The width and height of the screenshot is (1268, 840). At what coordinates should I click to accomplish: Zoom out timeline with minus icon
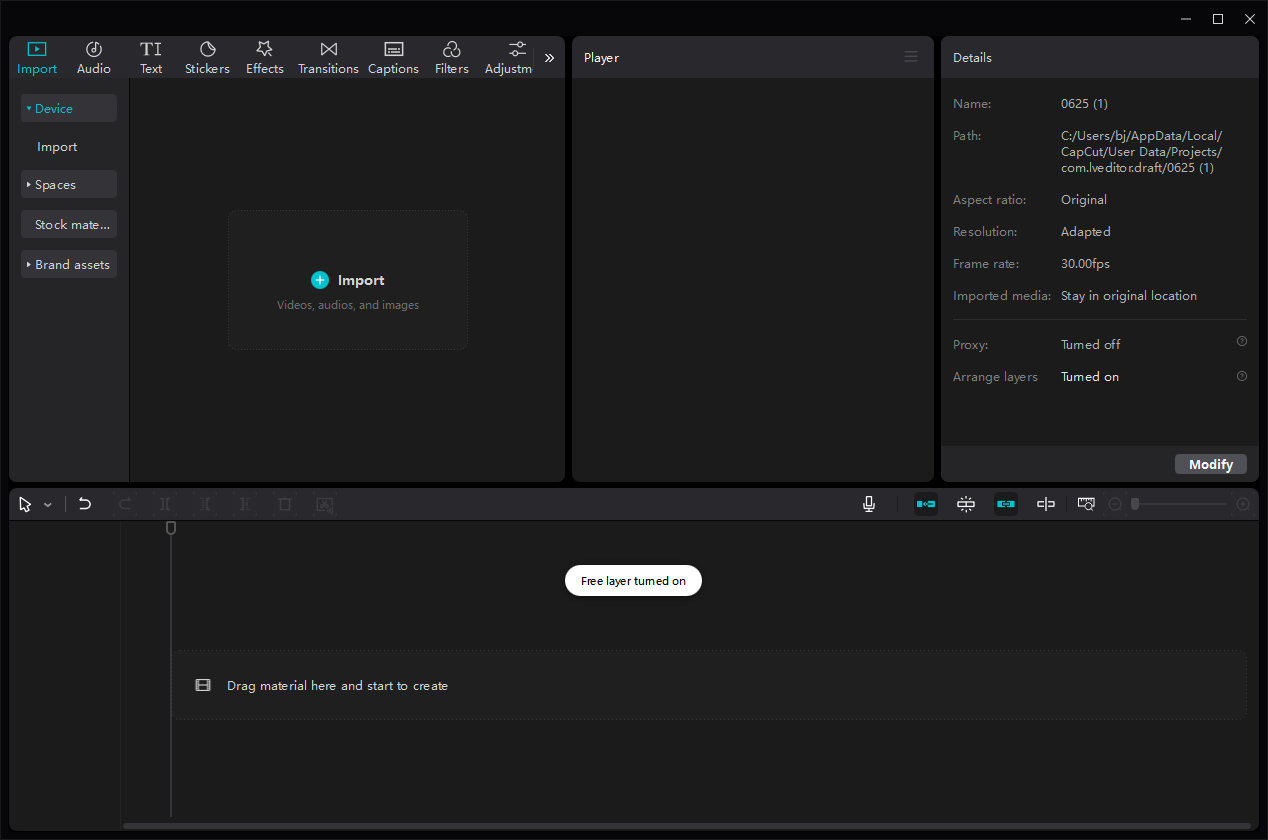coord(1115,504)
